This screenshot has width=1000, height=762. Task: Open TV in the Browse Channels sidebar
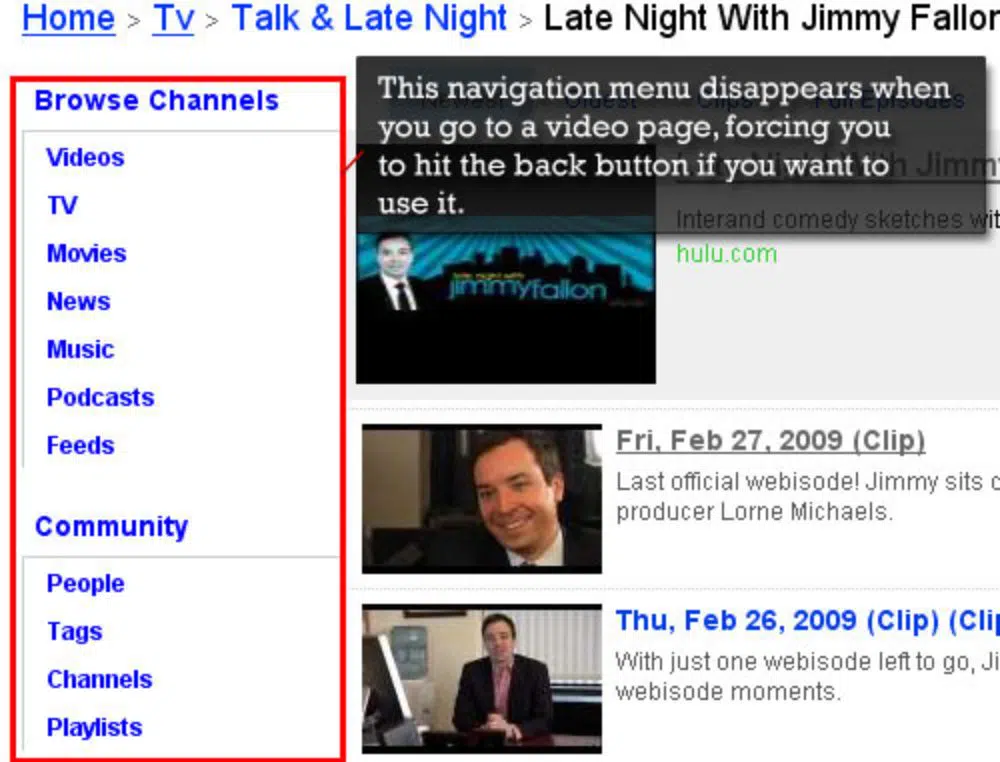62,205
